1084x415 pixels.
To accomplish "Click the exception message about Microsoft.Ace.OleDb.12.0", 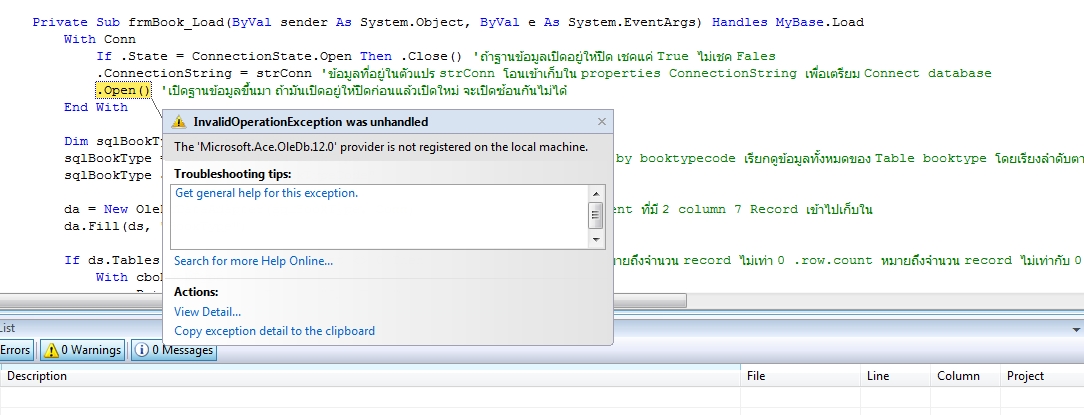I will 381,147.
